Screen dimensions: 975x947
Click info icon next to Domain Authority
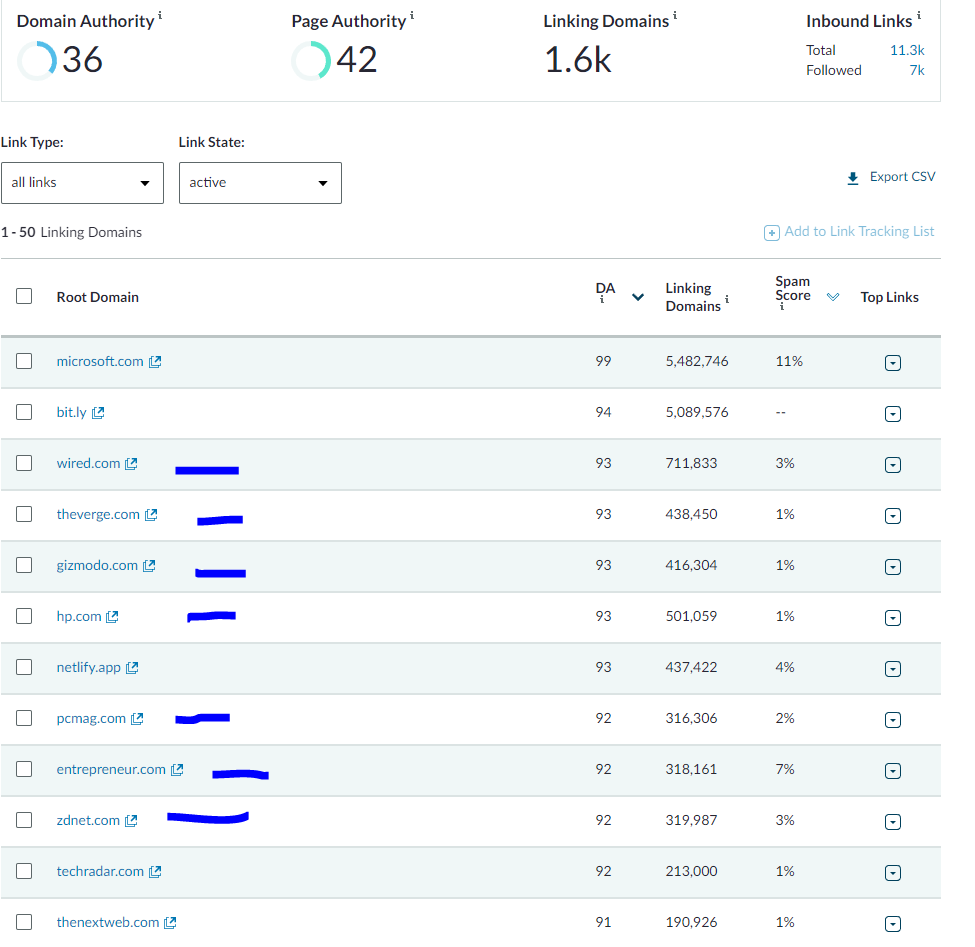[161, 17]
